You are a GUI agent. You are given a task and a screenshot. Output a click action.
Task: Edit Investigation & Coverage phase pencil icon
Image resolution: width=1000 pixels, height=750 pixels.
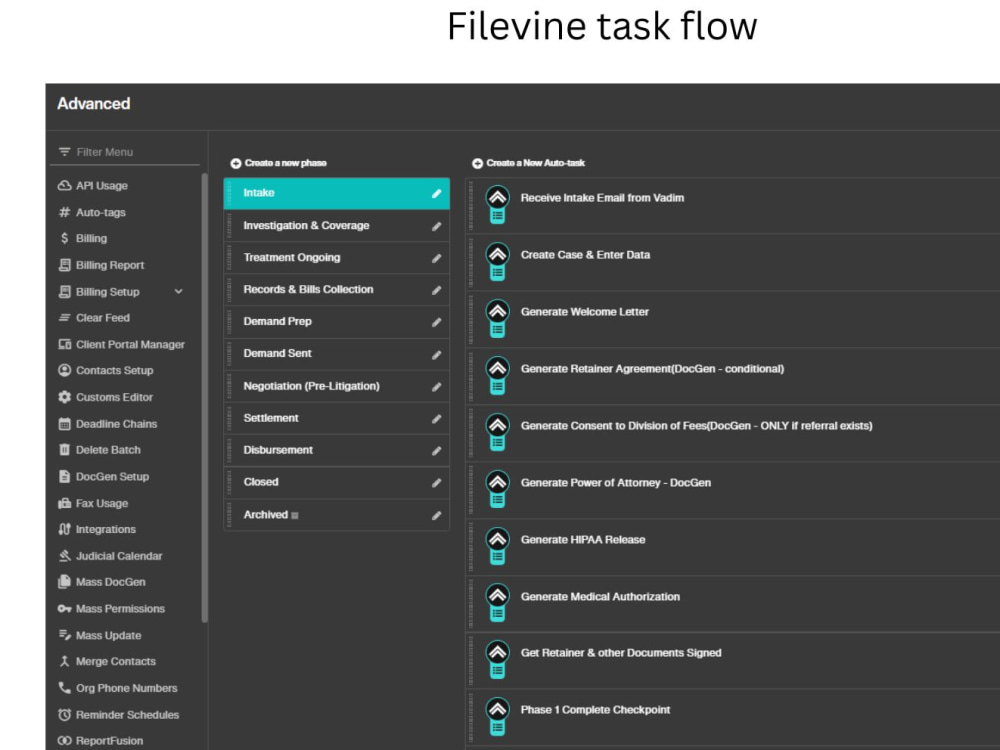(436, 226)
